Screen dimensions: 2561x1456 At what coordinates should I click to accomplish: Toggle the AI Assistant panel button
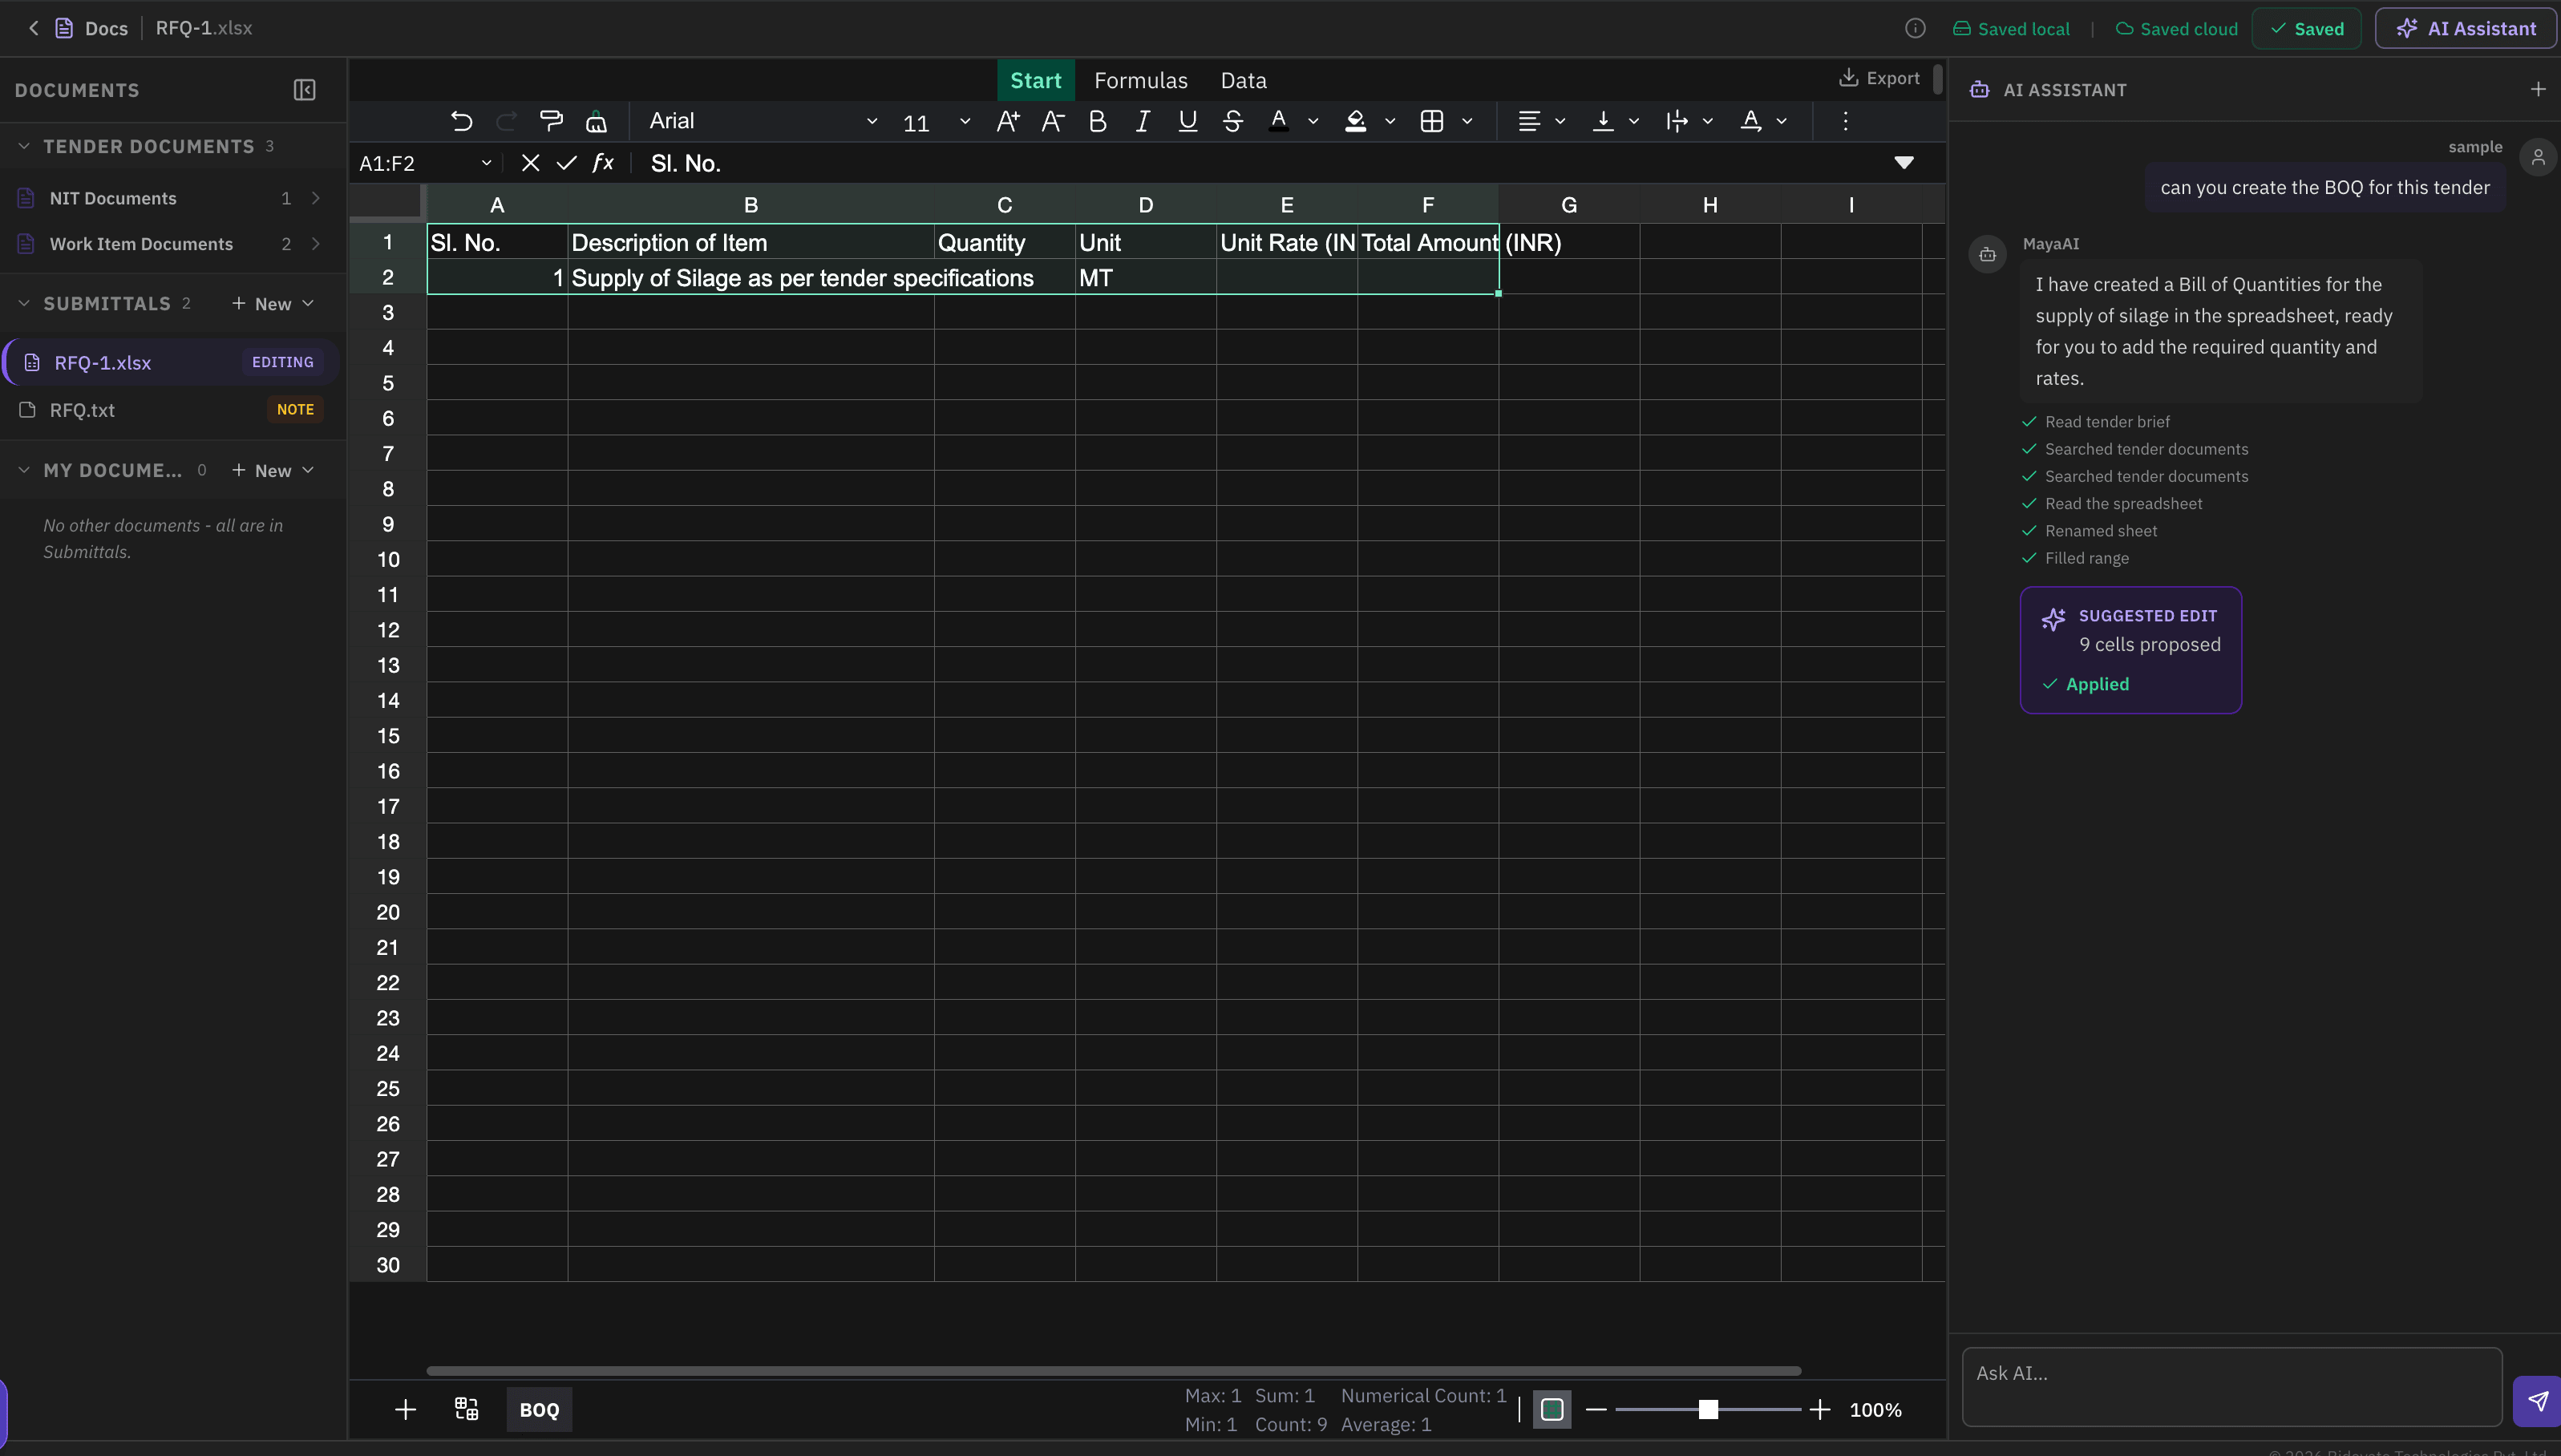(x=2466, y=29)
